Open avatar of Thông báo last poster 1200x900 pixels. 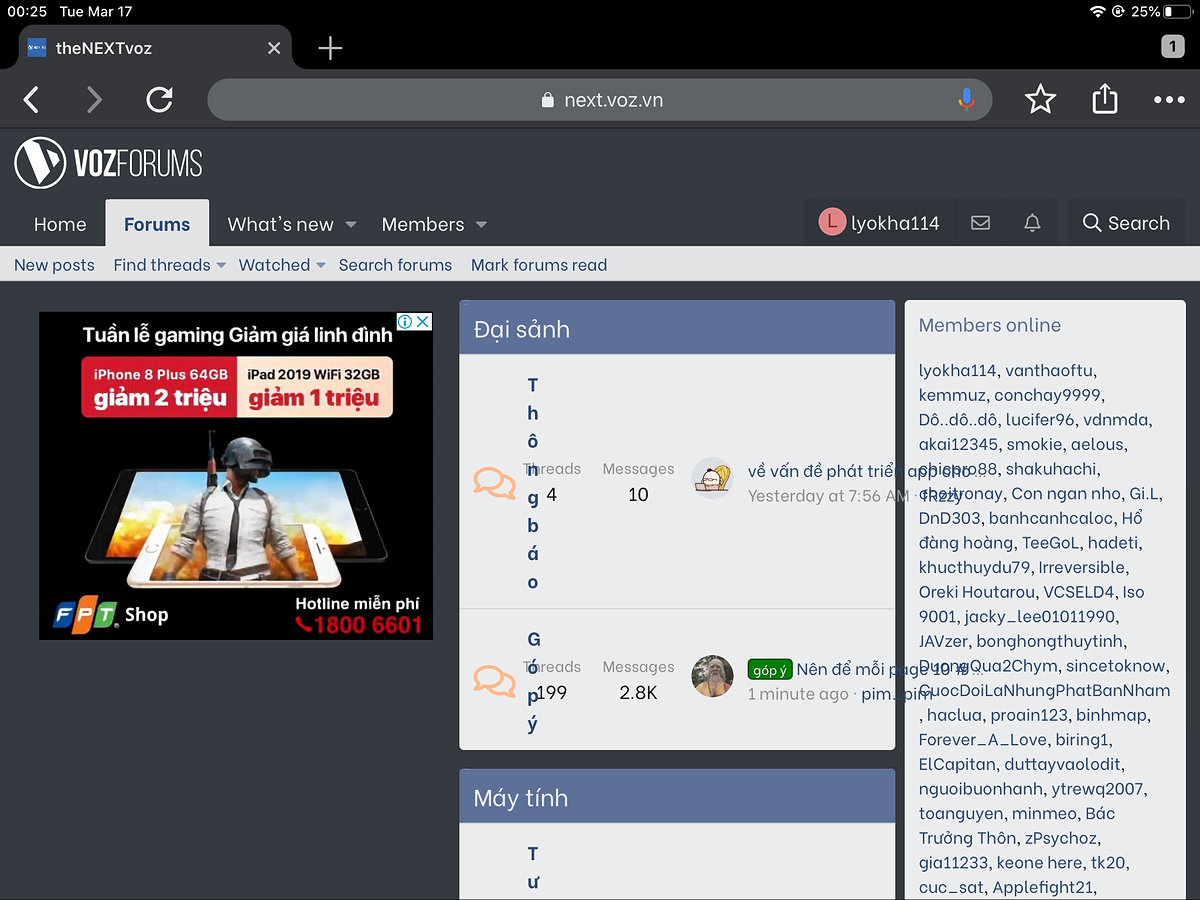pyautogui.click(x=713, y=479)
